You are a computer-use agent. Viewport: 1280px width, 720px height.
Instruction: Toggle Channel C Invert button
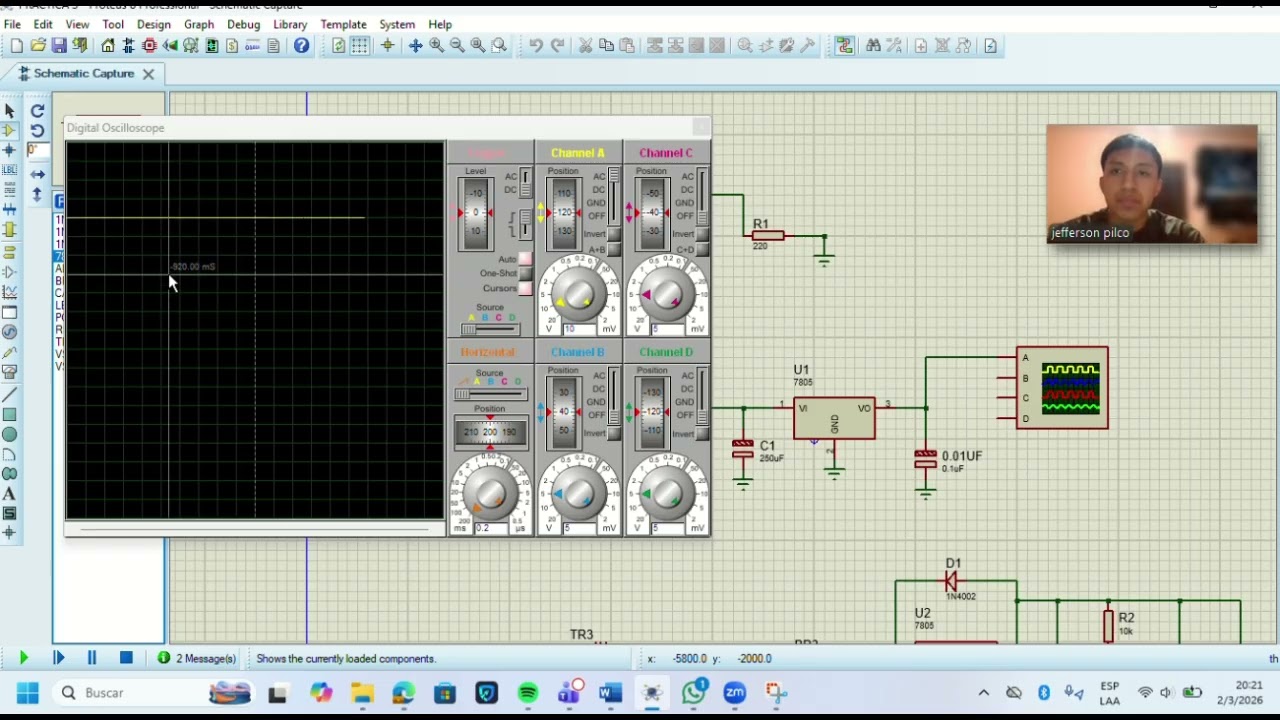(x=703, y=234)
